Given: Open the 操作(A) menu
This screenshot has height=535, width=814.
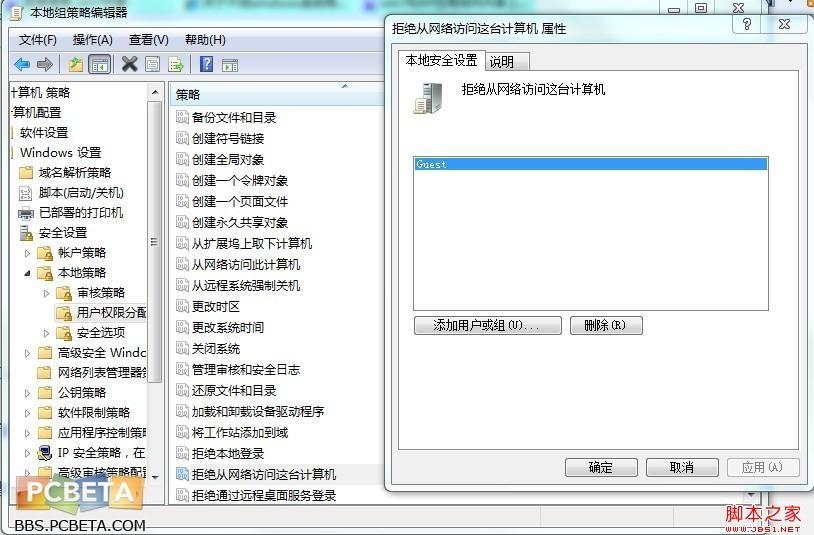Looking at the screenshot, I should click(x=92, y=40).
